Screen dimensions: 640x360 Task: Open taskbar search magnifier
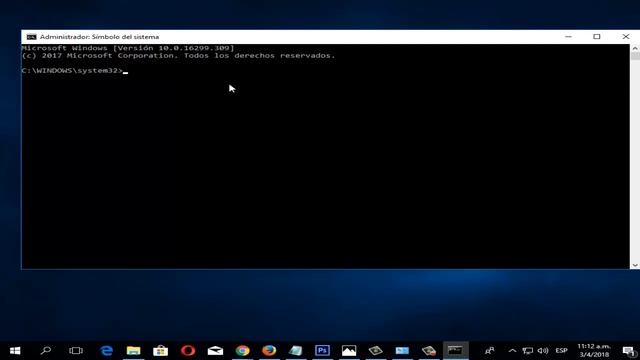pos(46,351)
